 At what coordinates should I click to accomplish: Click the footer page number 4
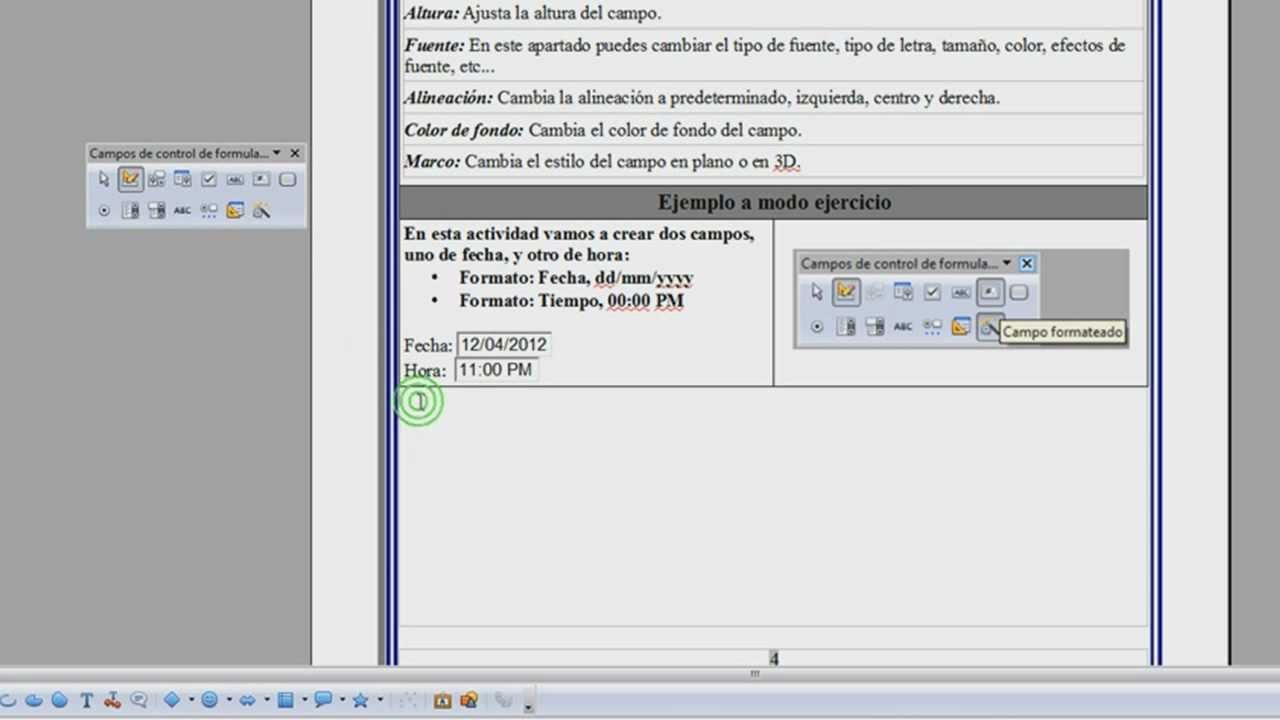click(x=774, y=658)
